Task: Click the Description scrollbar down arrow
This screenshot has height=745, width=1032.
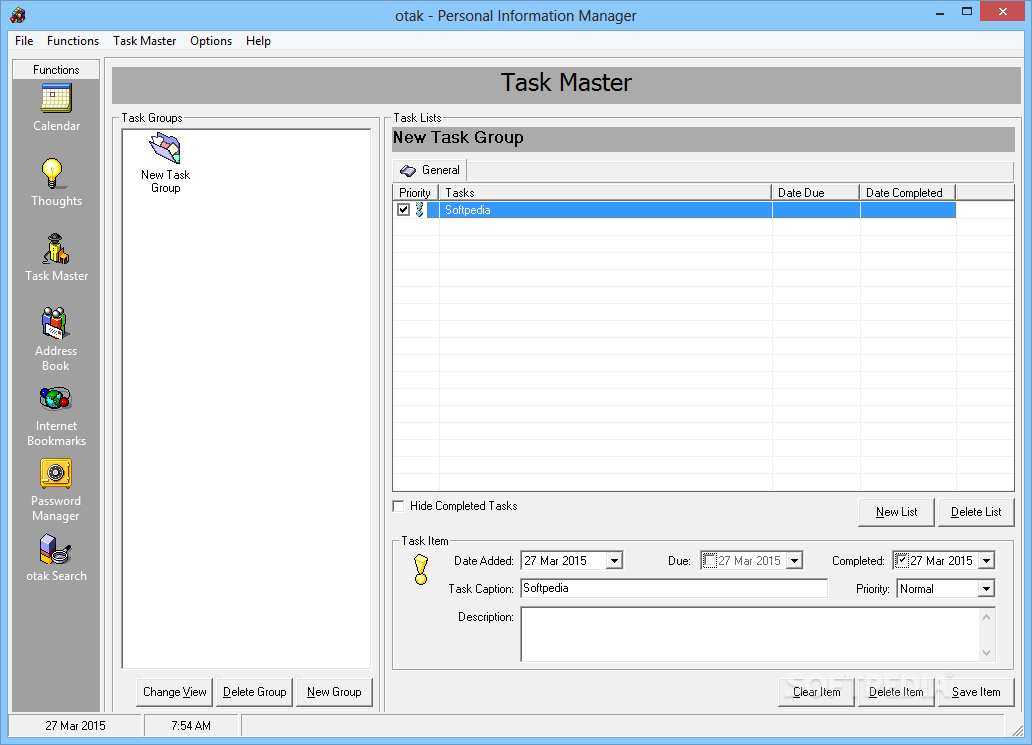Action: (x=986, y=653)
